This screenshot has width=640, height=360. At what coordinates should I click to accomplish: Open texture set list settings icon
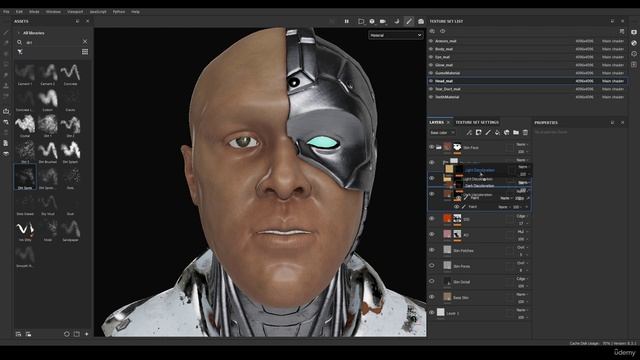[x=622, y=31]
